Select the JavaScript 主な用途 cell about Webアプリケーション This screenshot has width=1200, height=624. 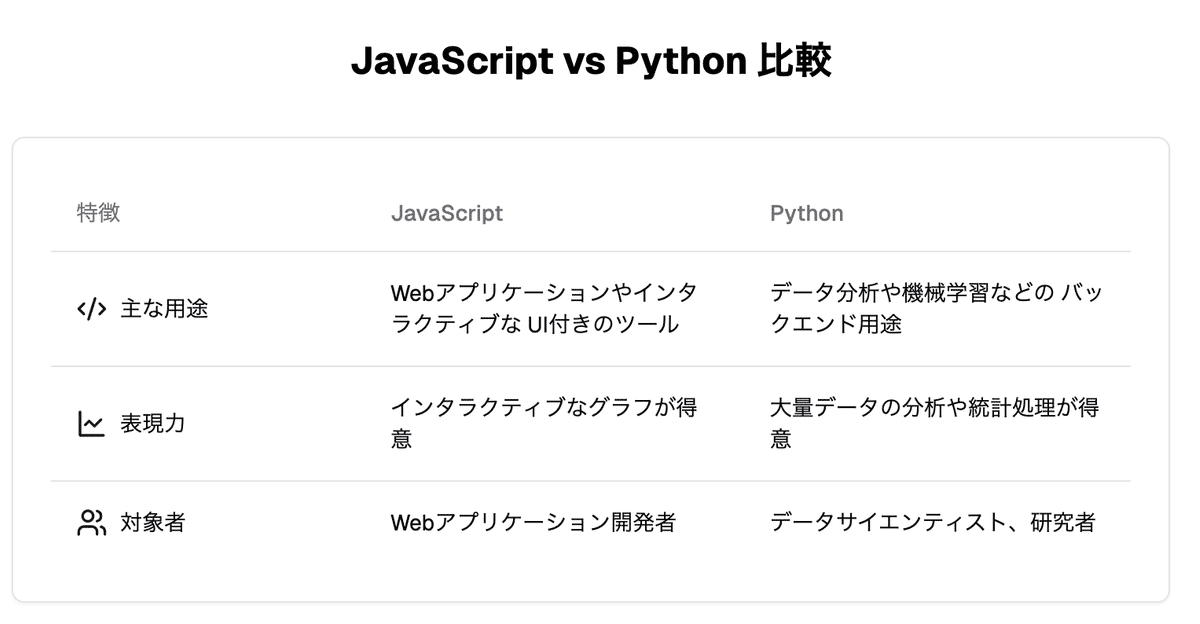click(544, 308)
